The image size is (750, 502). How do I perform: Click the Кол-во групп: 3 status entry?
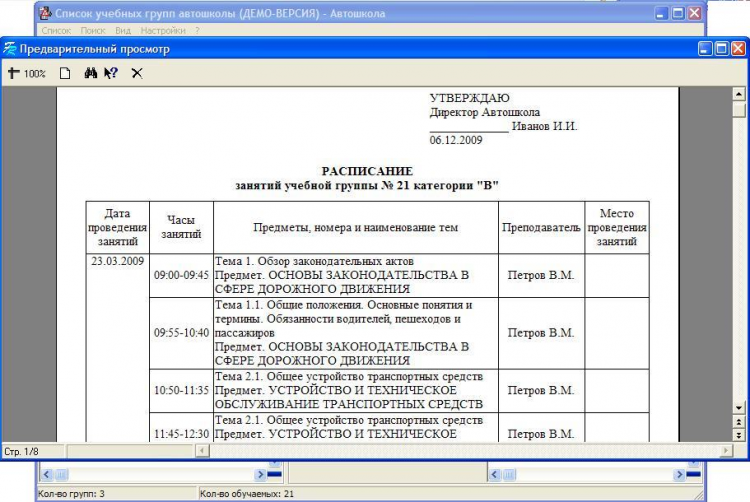[71, 494]
